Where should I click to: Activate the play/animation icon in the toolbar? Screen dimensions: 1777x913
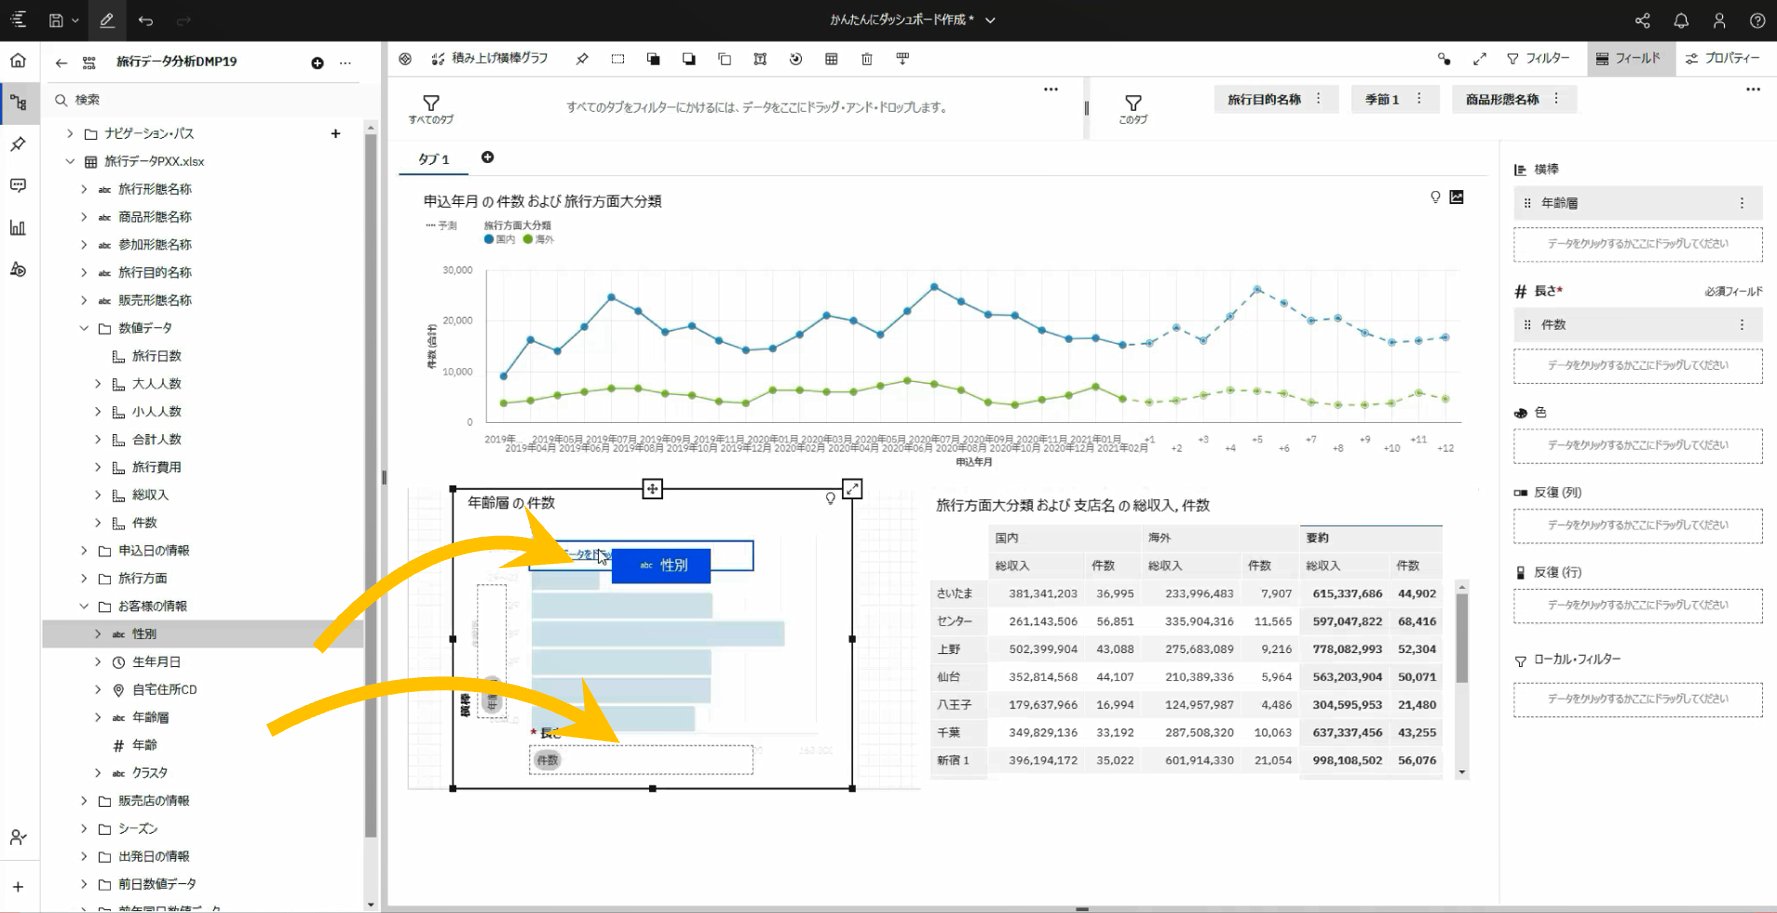pos(796,59)
